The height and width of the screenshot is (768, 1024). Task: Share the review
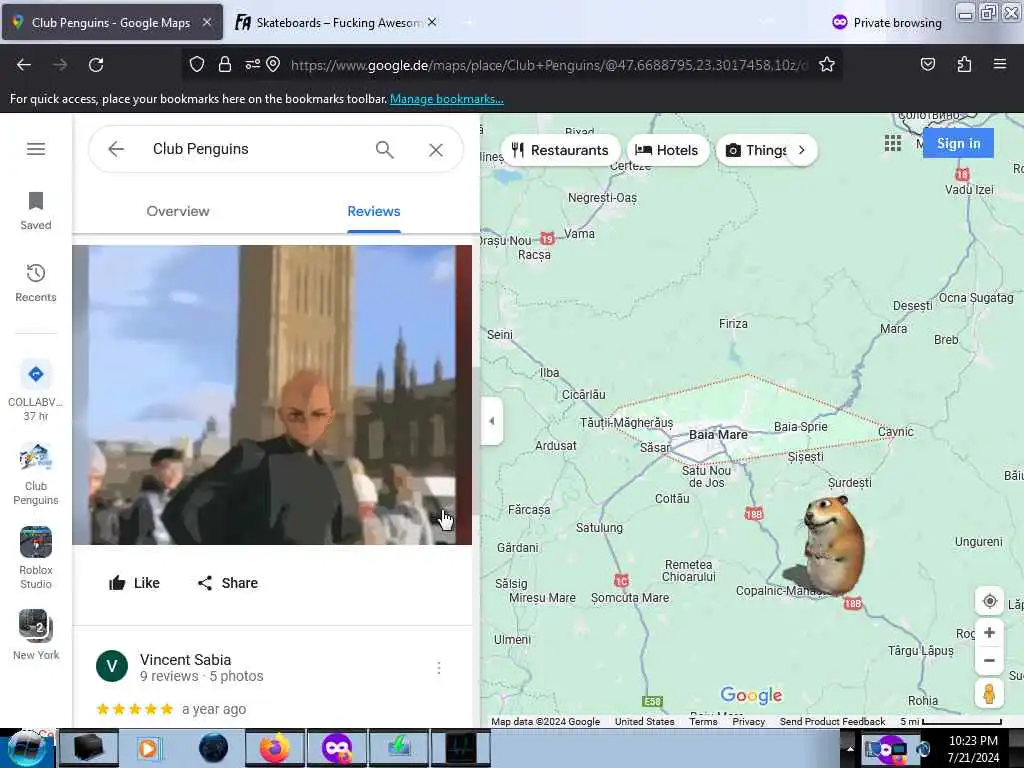click(228, 583)
